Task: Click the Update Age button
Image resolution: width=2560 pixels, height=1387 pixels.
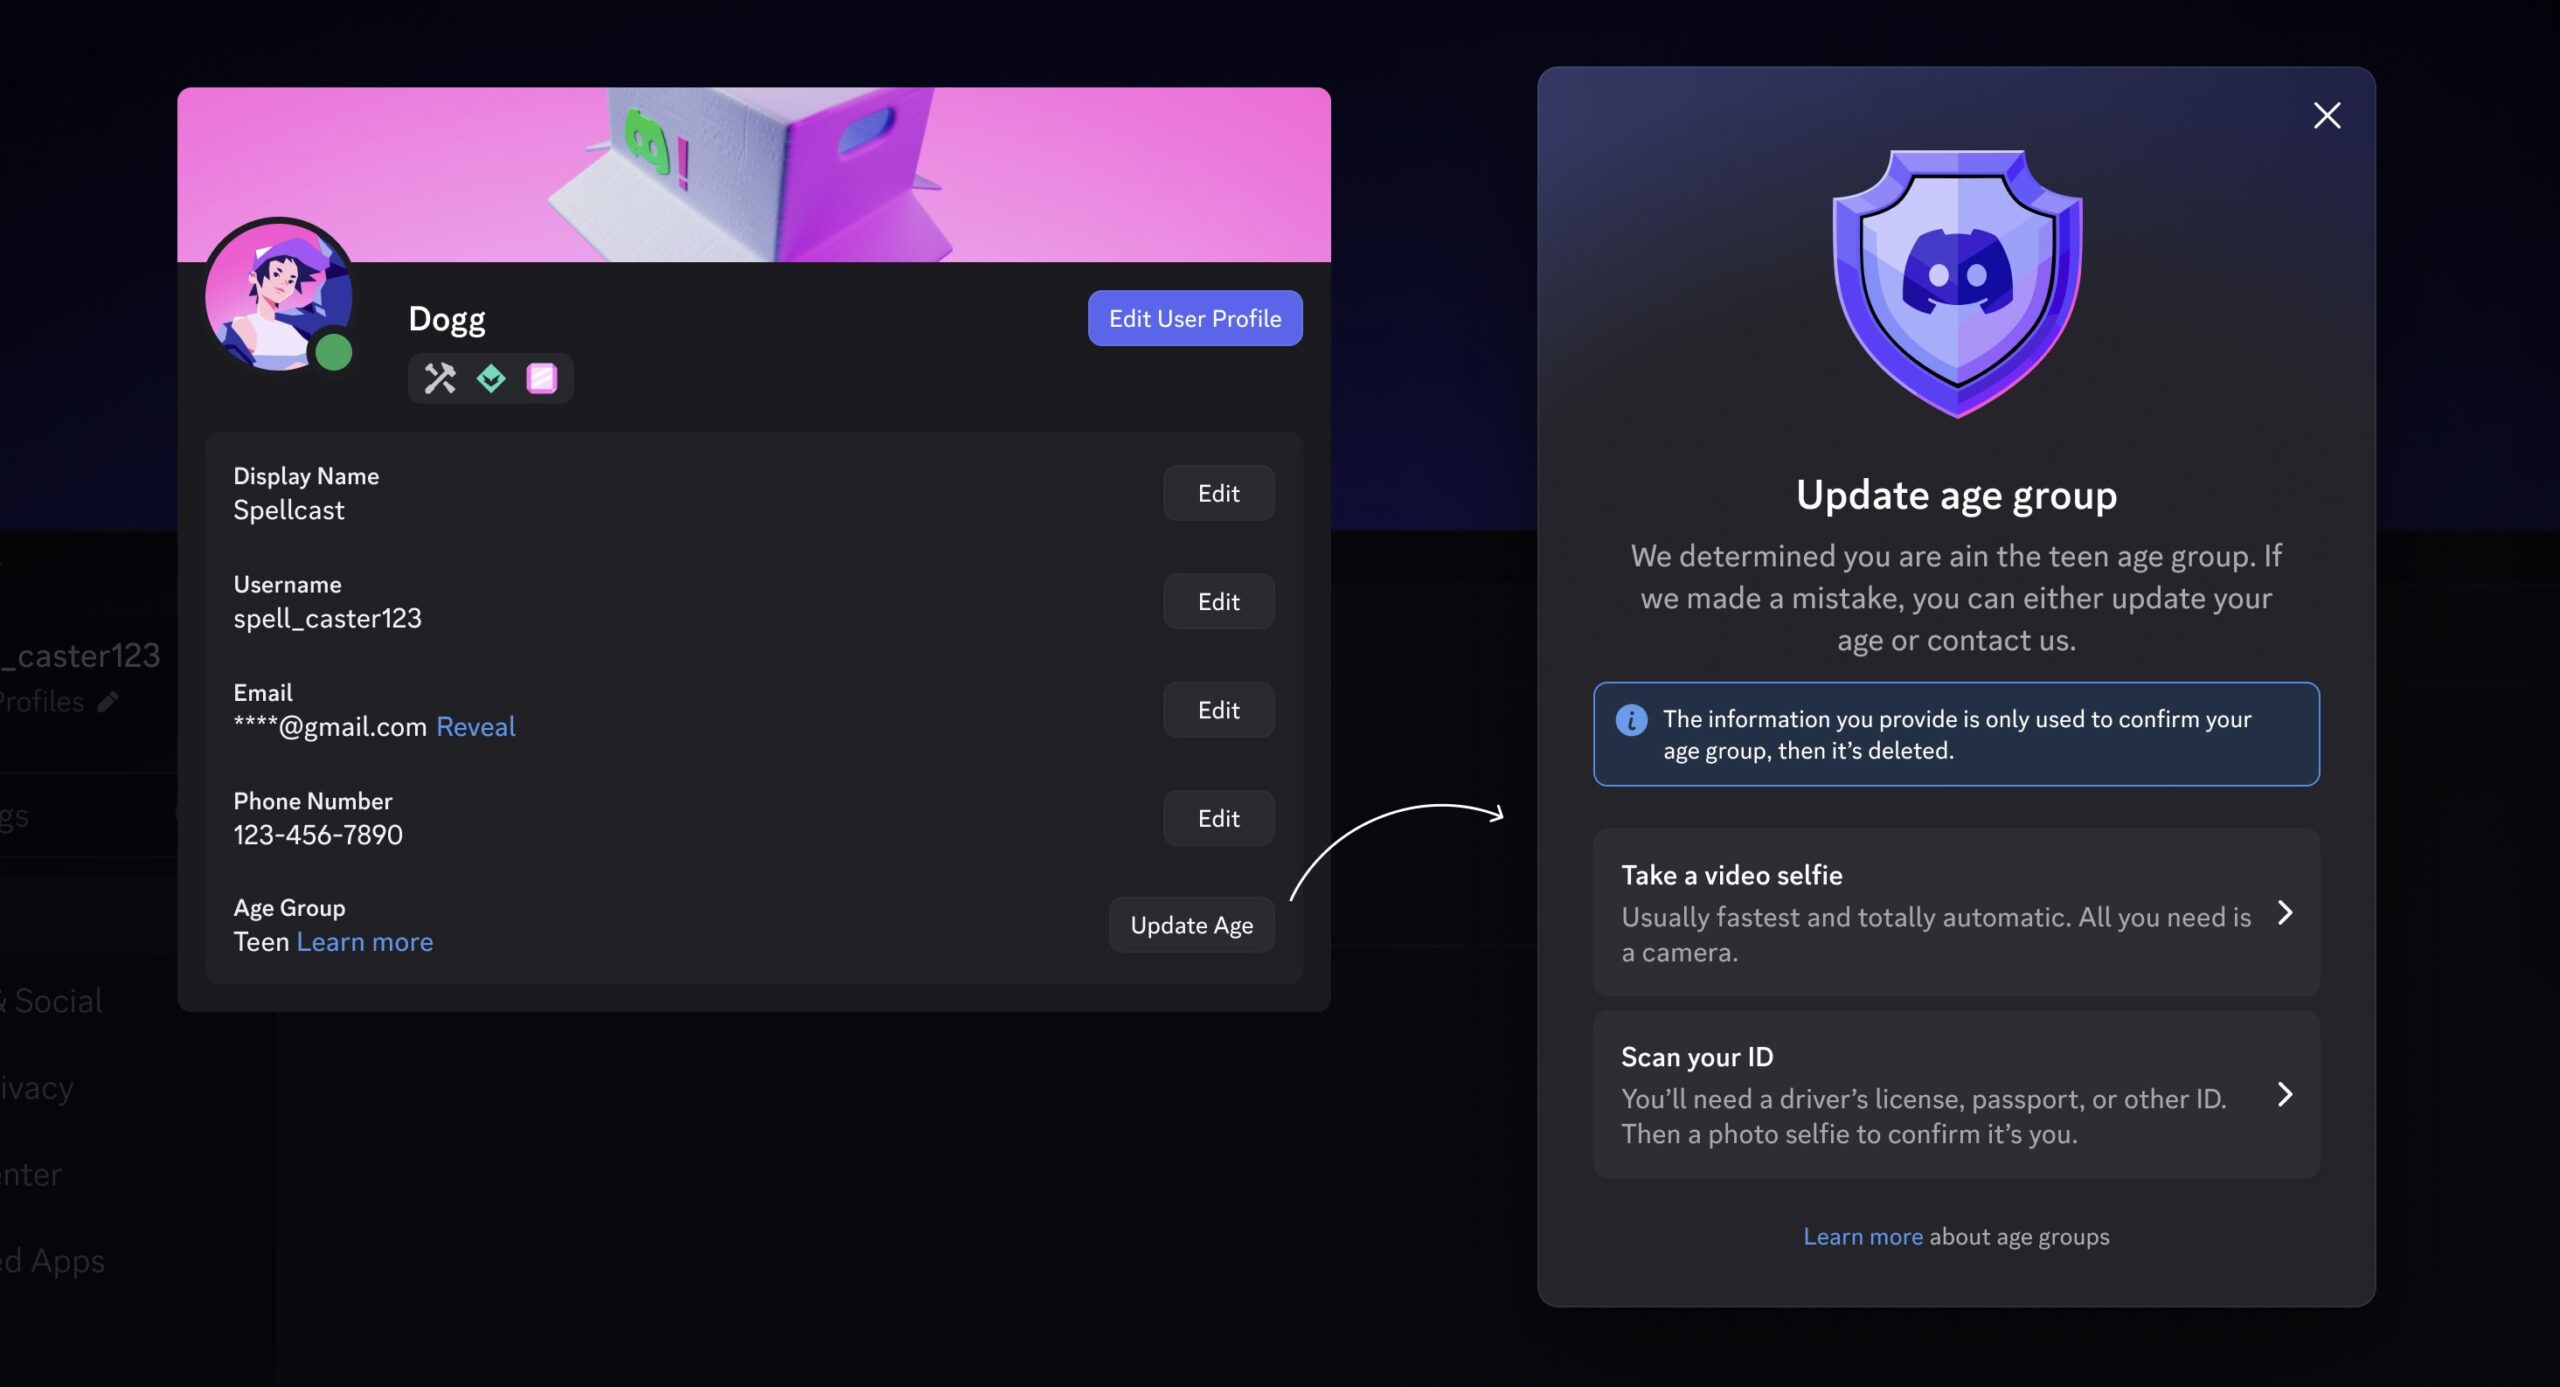Action: coord(1191,925)
